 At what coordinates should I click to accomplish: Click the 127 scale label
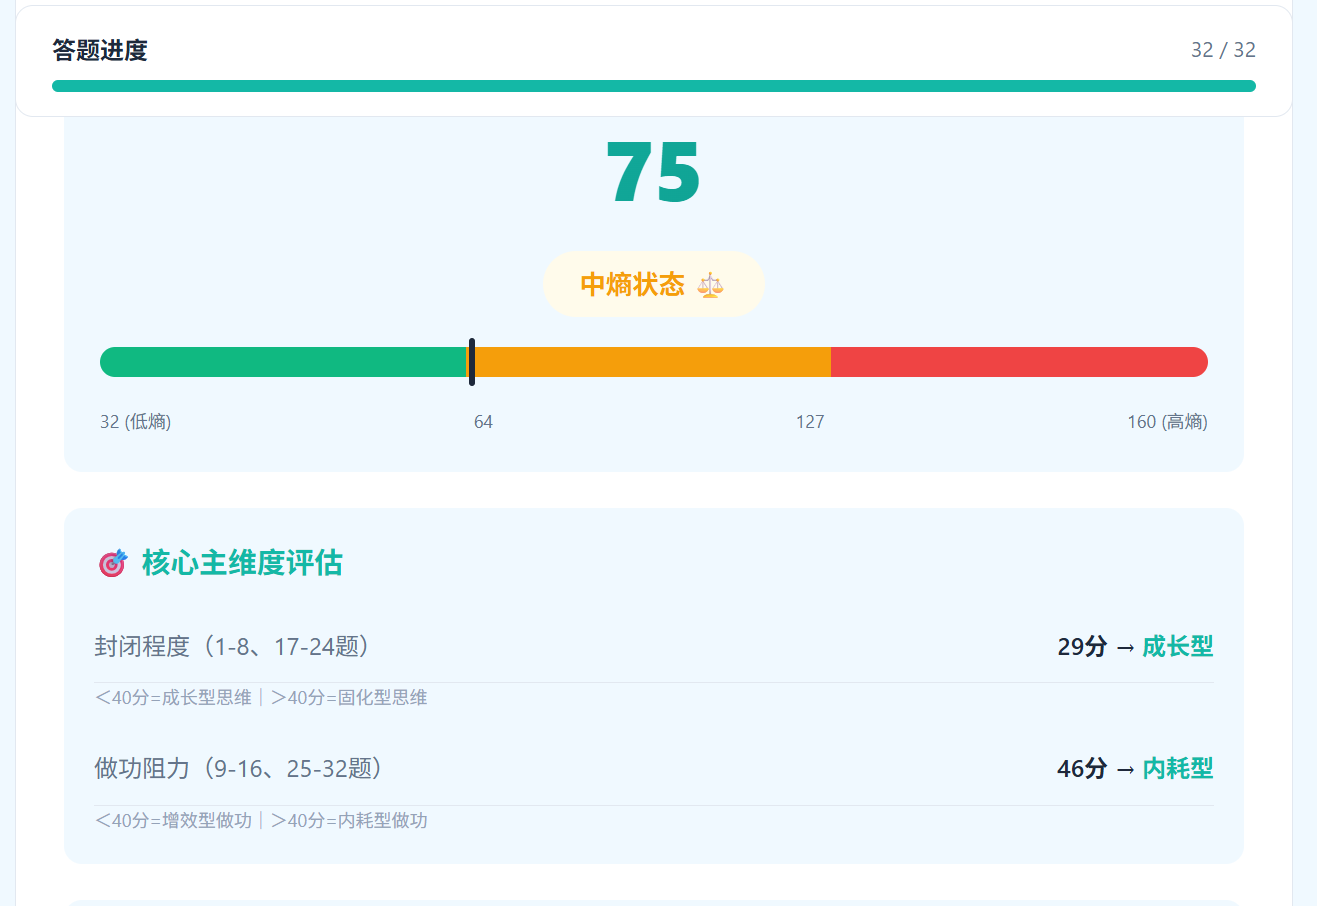click(809, 422)
